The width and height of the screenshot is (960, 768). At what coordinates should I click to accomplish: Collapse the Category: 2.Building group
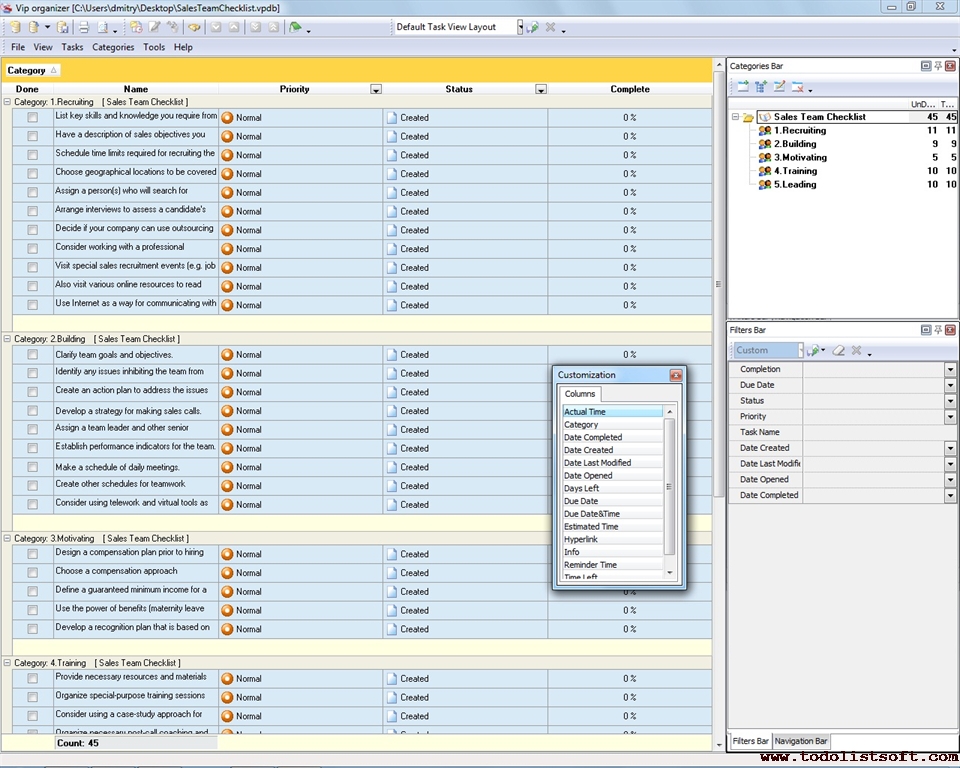[x=8, y=339]
